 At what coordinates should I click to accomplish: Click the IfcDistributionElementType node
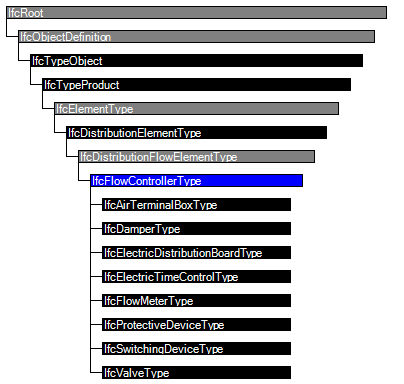(196, 133)
